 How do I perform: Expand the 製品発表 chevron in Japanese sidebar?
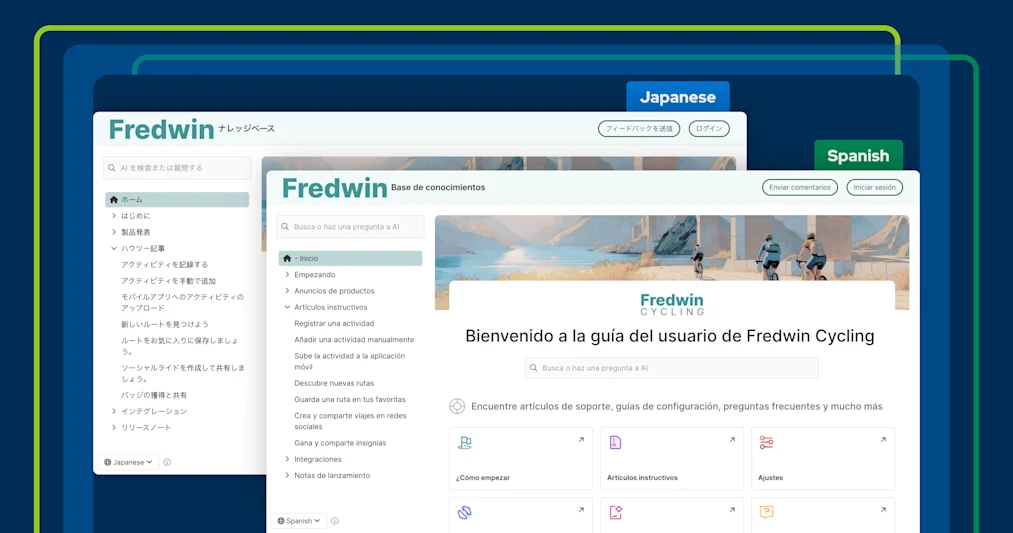pyautogui.click(x=114, y=232)
